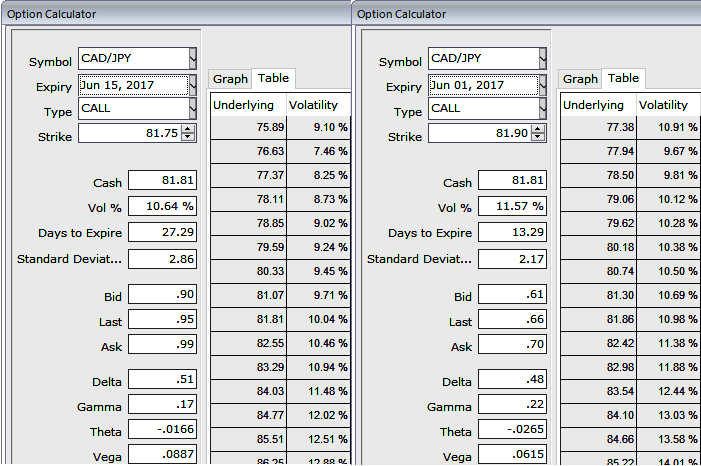The image size is (701, 466).
Task: Click Cash field in right calculator
Action: 512,180
